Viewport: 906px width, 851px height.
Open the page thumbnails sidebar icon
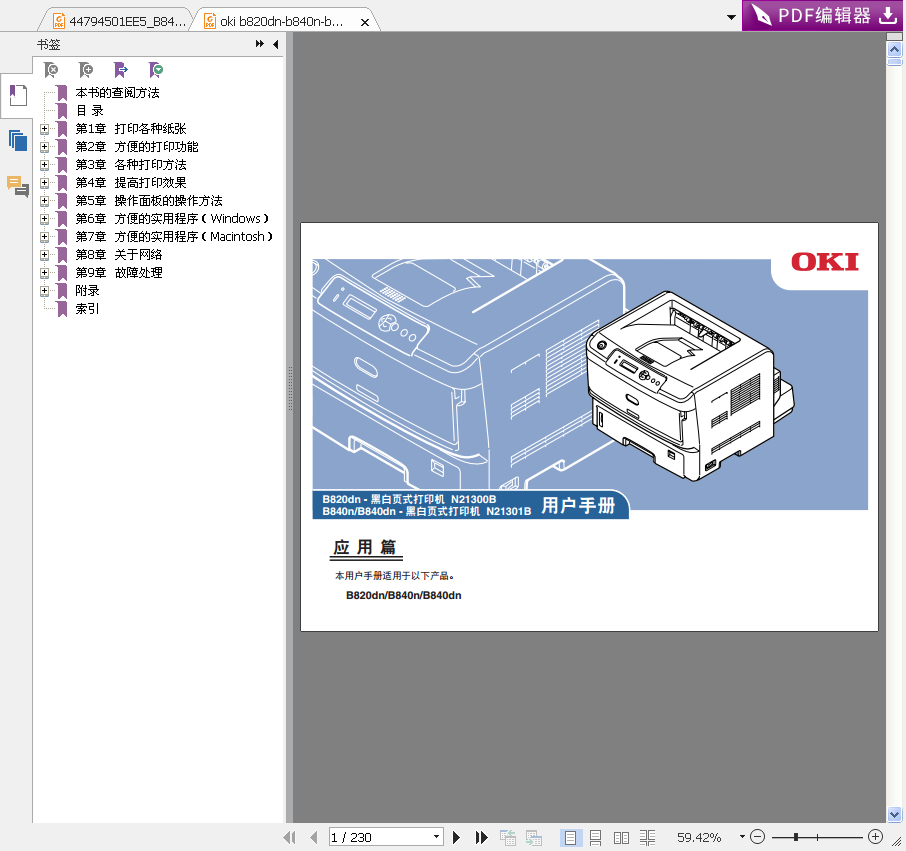(18, 140)
